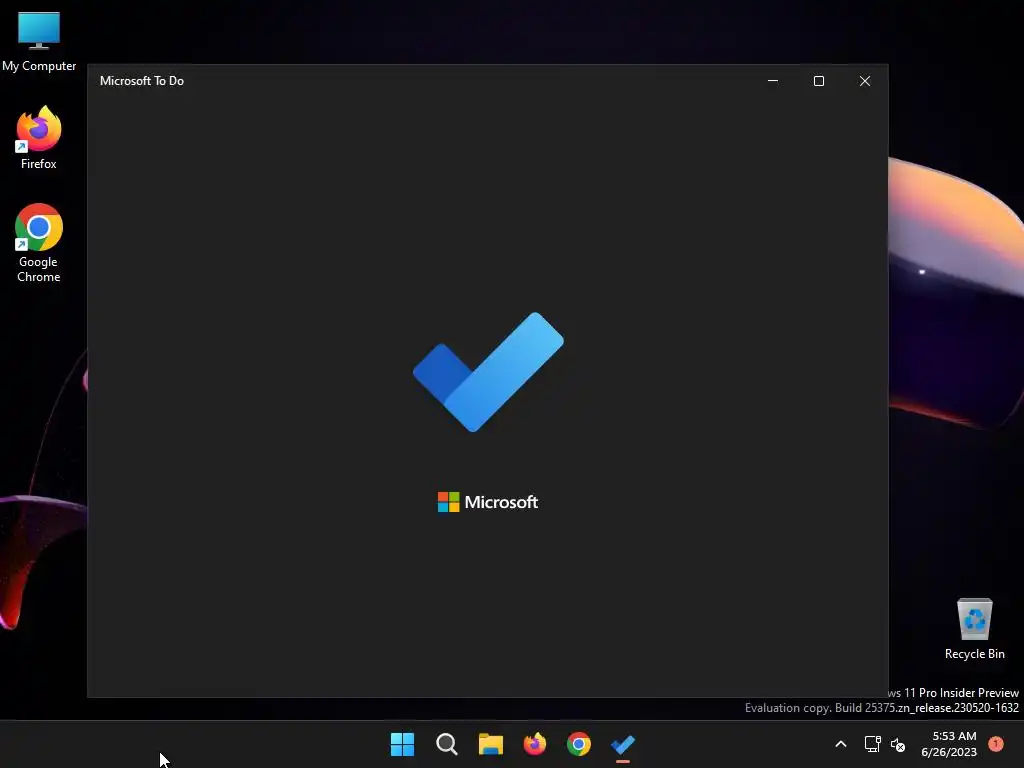Minimize the Microsoft To Do window
Viewport: 1024px width, 768px height.
[773, 81]
